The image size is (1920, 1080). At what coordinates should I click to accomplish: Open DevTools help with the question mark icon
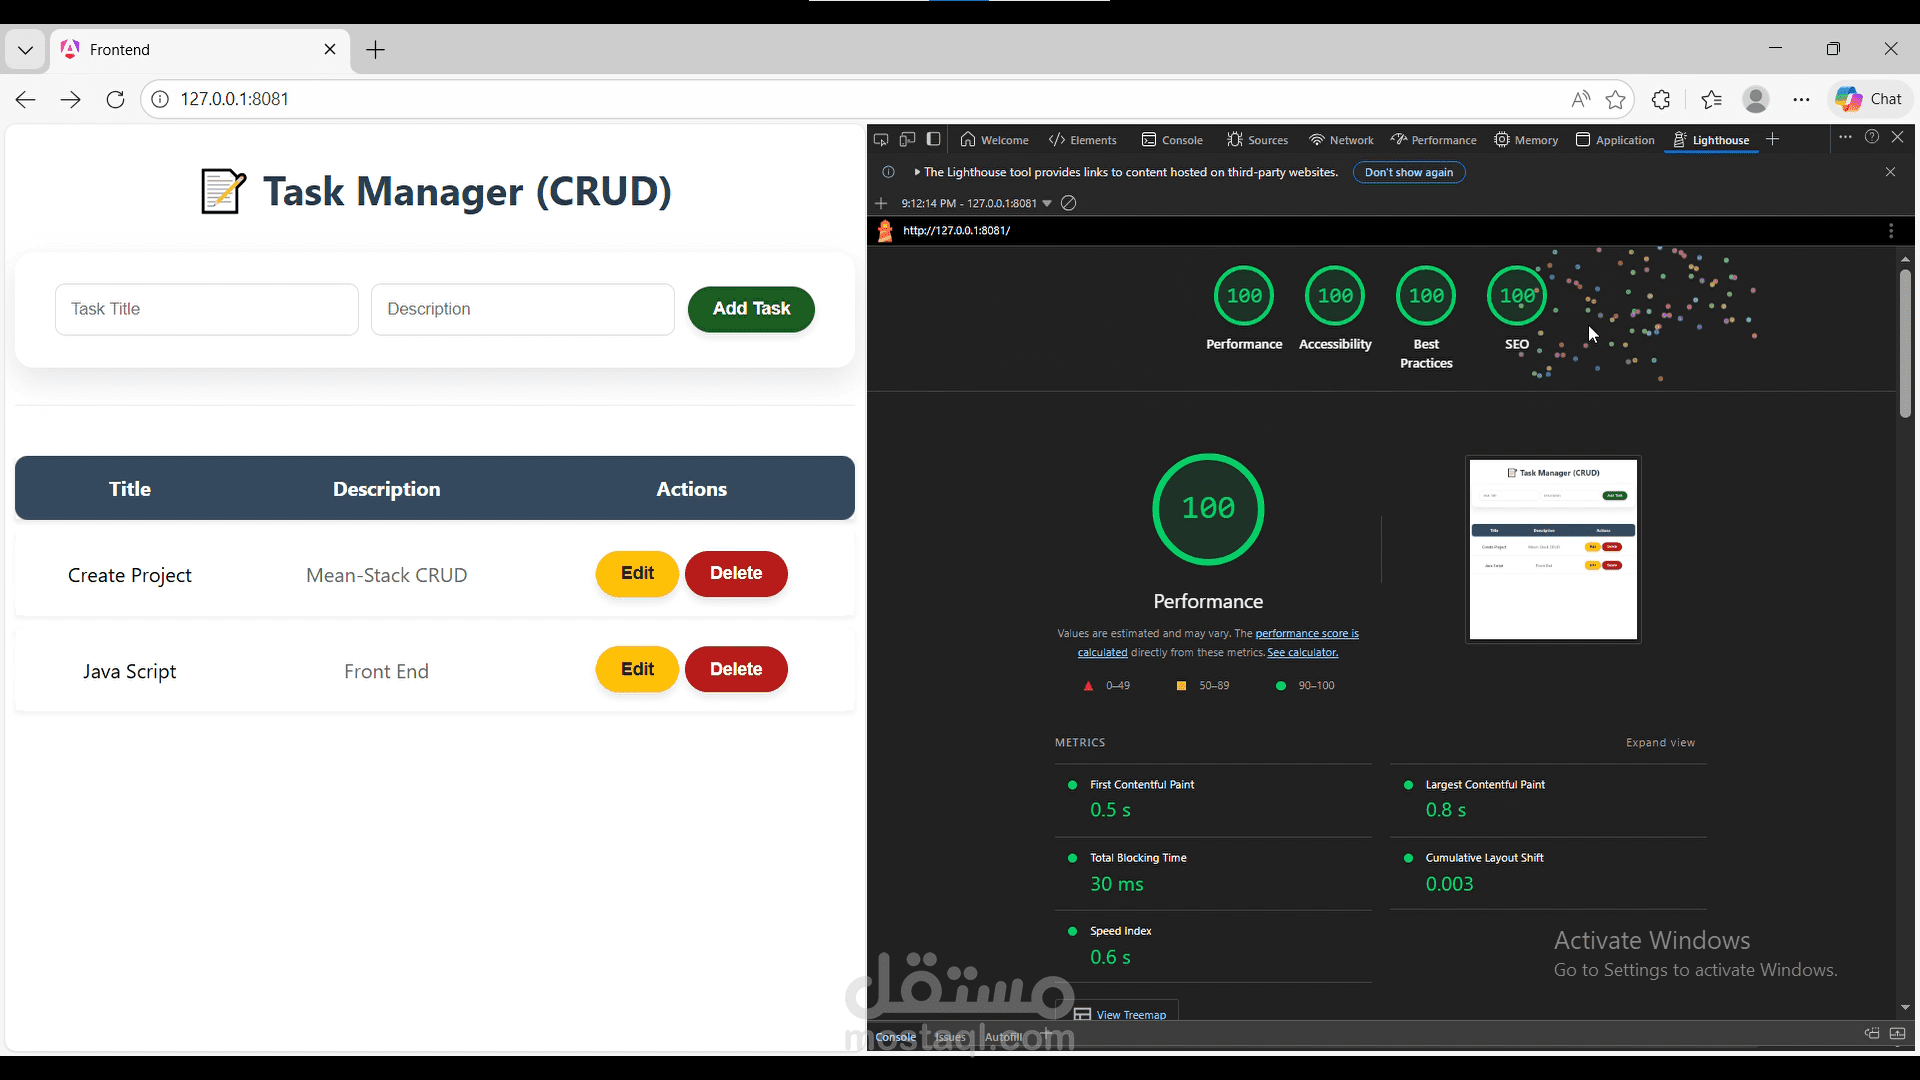(1871, 137)
